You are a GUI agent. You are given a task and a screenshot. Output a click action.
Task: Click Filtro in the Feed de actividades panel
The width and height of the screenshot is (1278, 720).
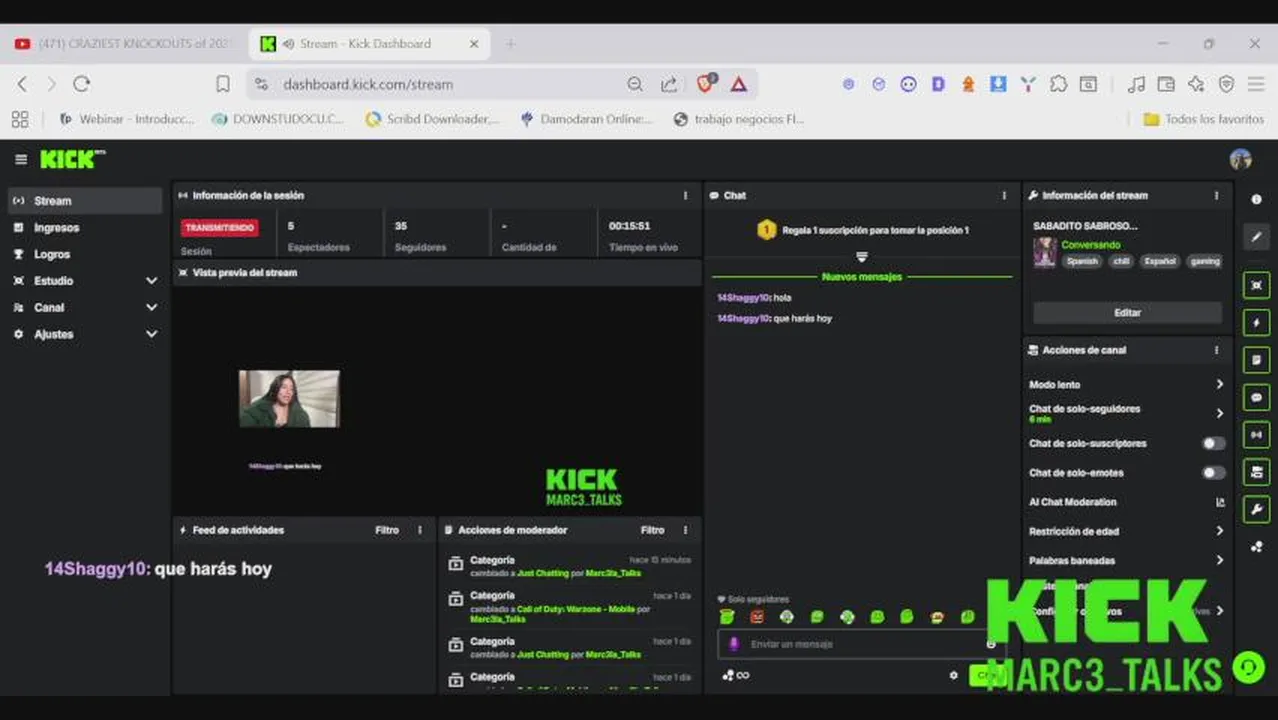coord(387,530)
